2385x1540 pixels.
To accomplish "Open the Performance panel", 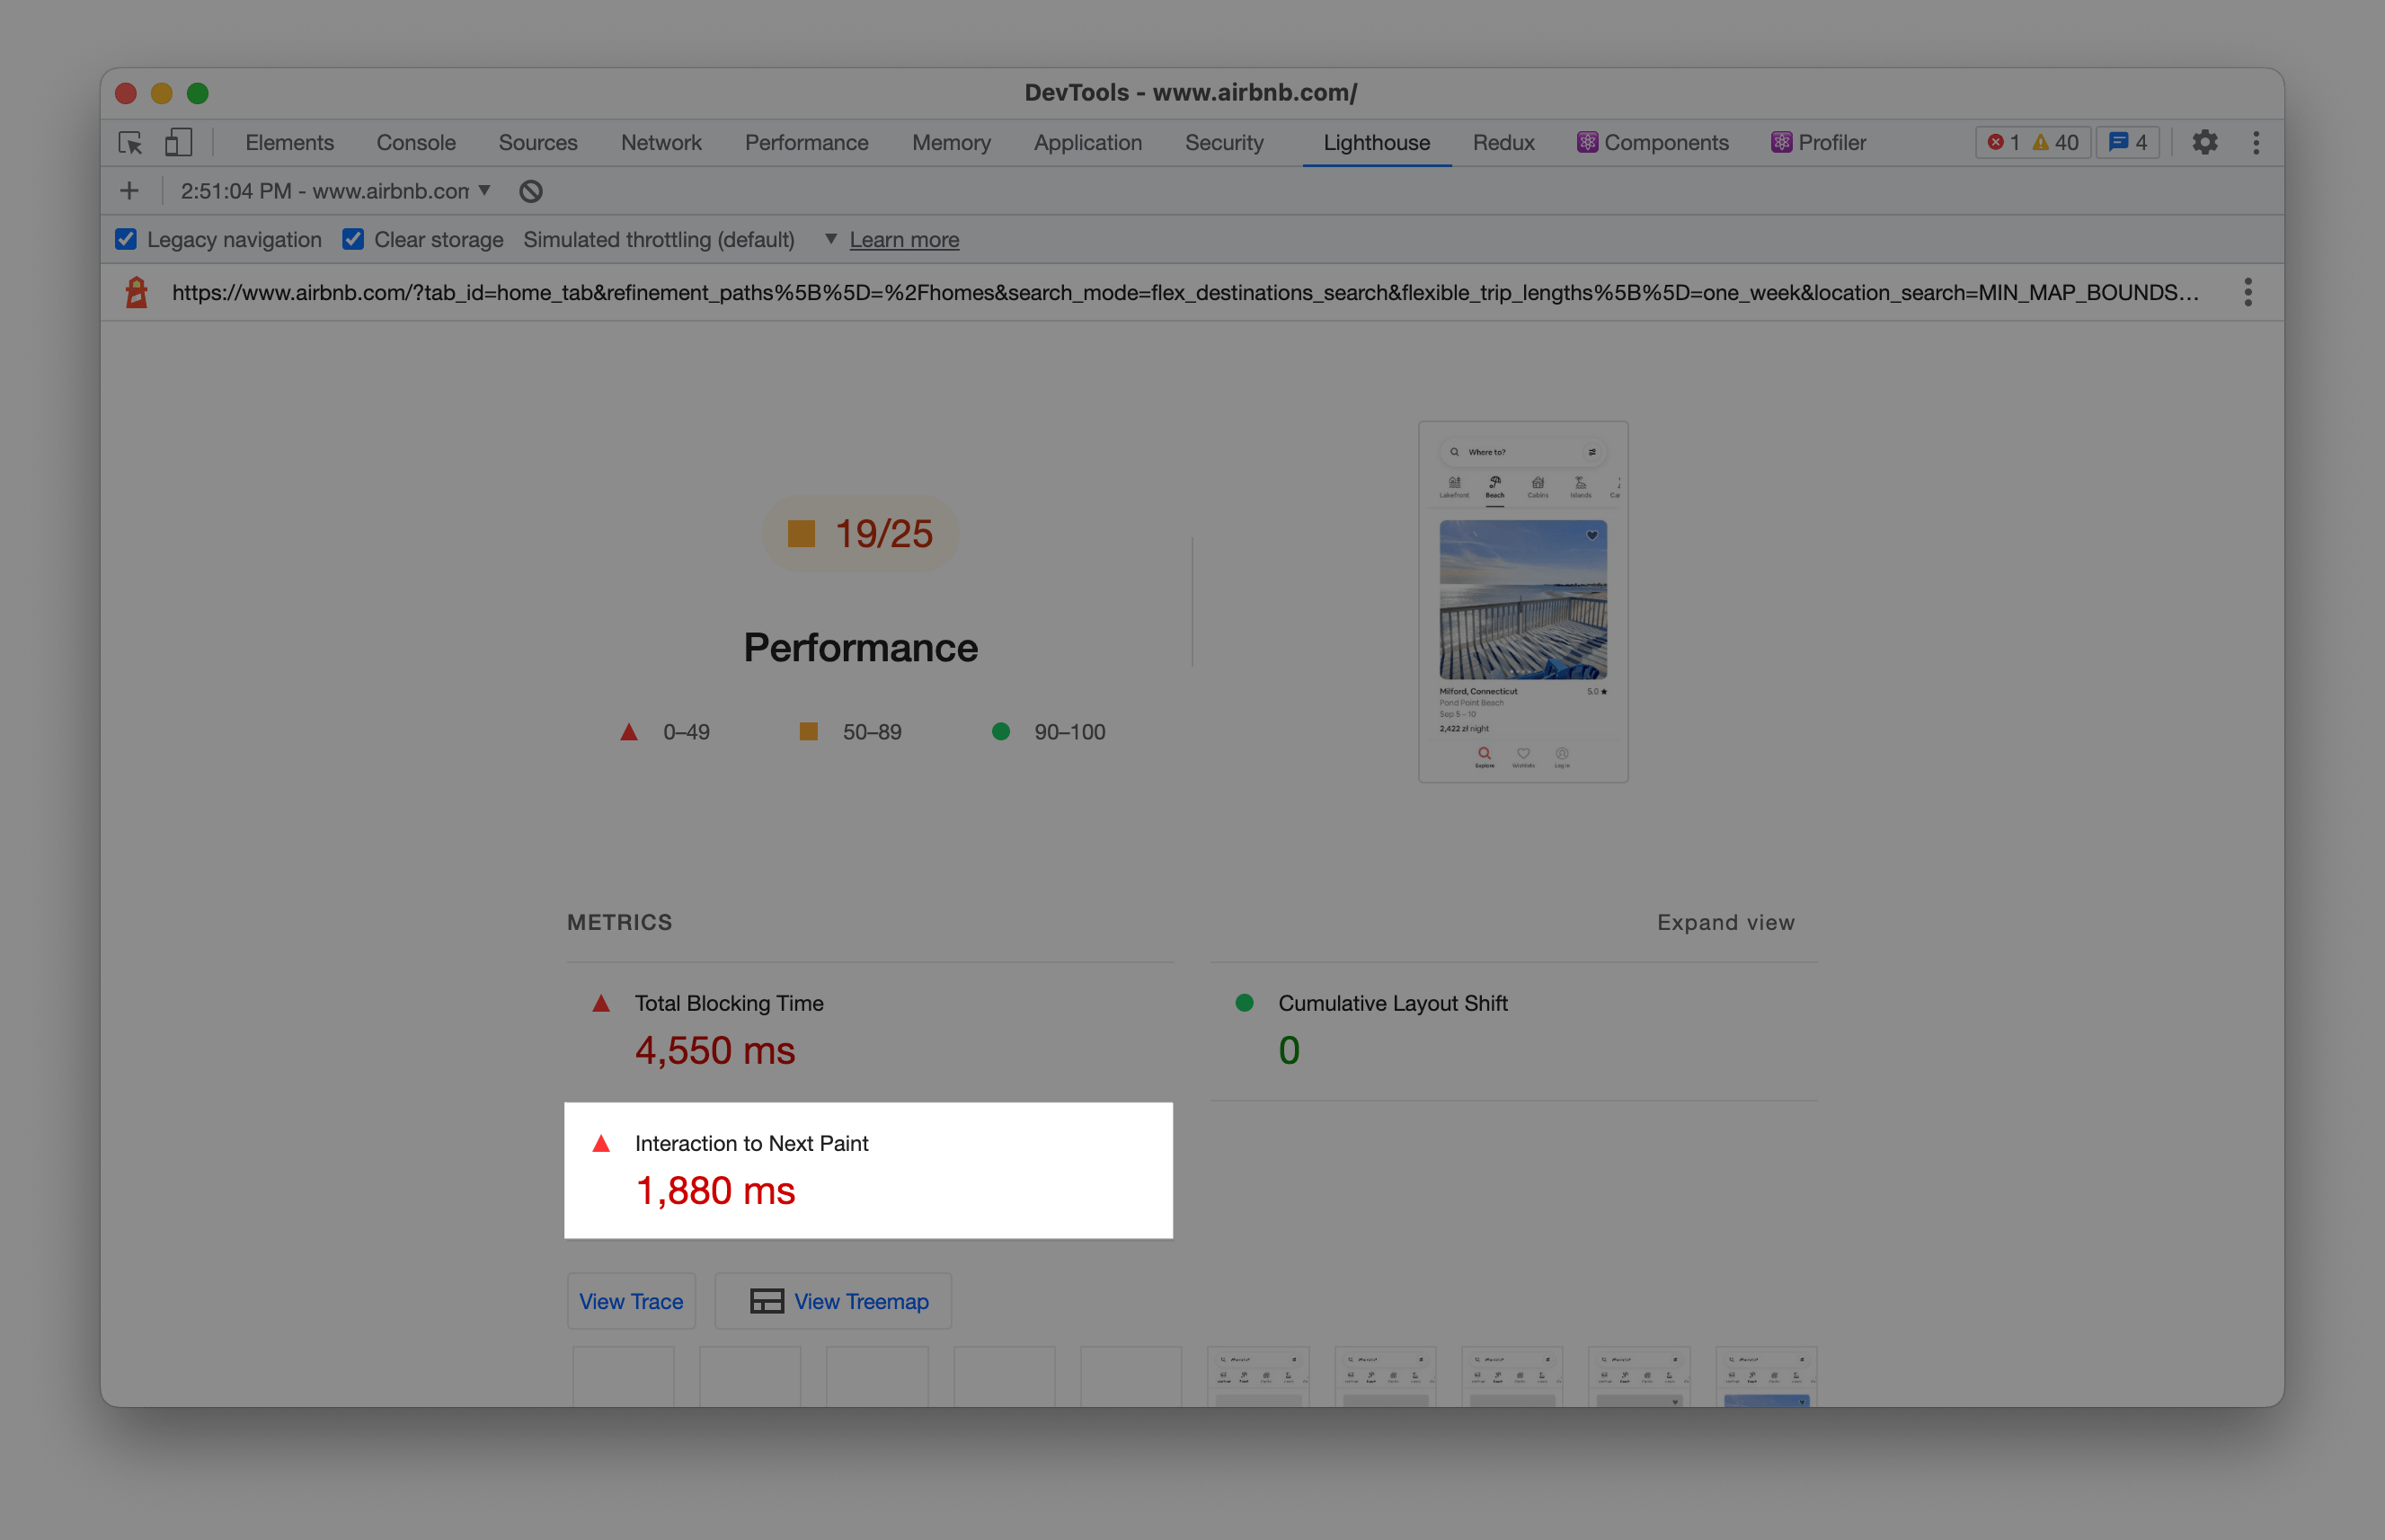I will coord(806,142).
